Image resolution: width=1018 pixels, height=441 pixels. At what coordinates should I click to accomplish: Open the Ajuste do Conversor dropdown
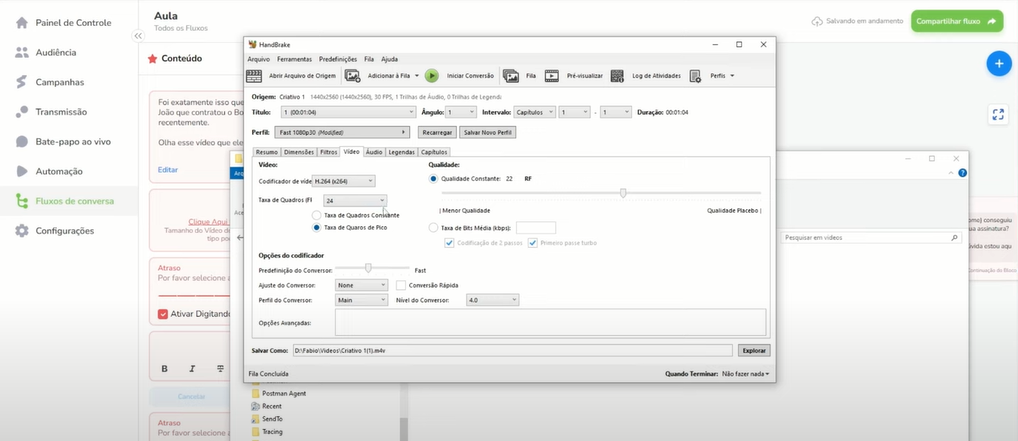[x=362, y=285]
